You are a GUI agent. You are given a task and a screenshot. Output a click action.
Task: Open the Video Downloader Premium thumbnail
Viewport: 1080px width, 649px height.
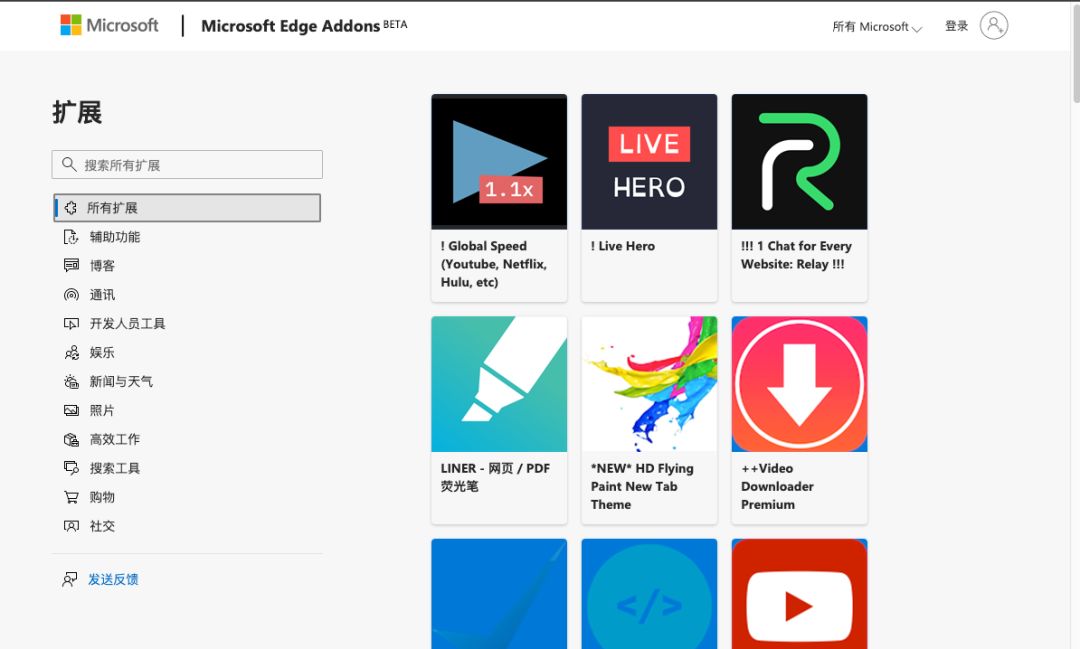point(799,384)
